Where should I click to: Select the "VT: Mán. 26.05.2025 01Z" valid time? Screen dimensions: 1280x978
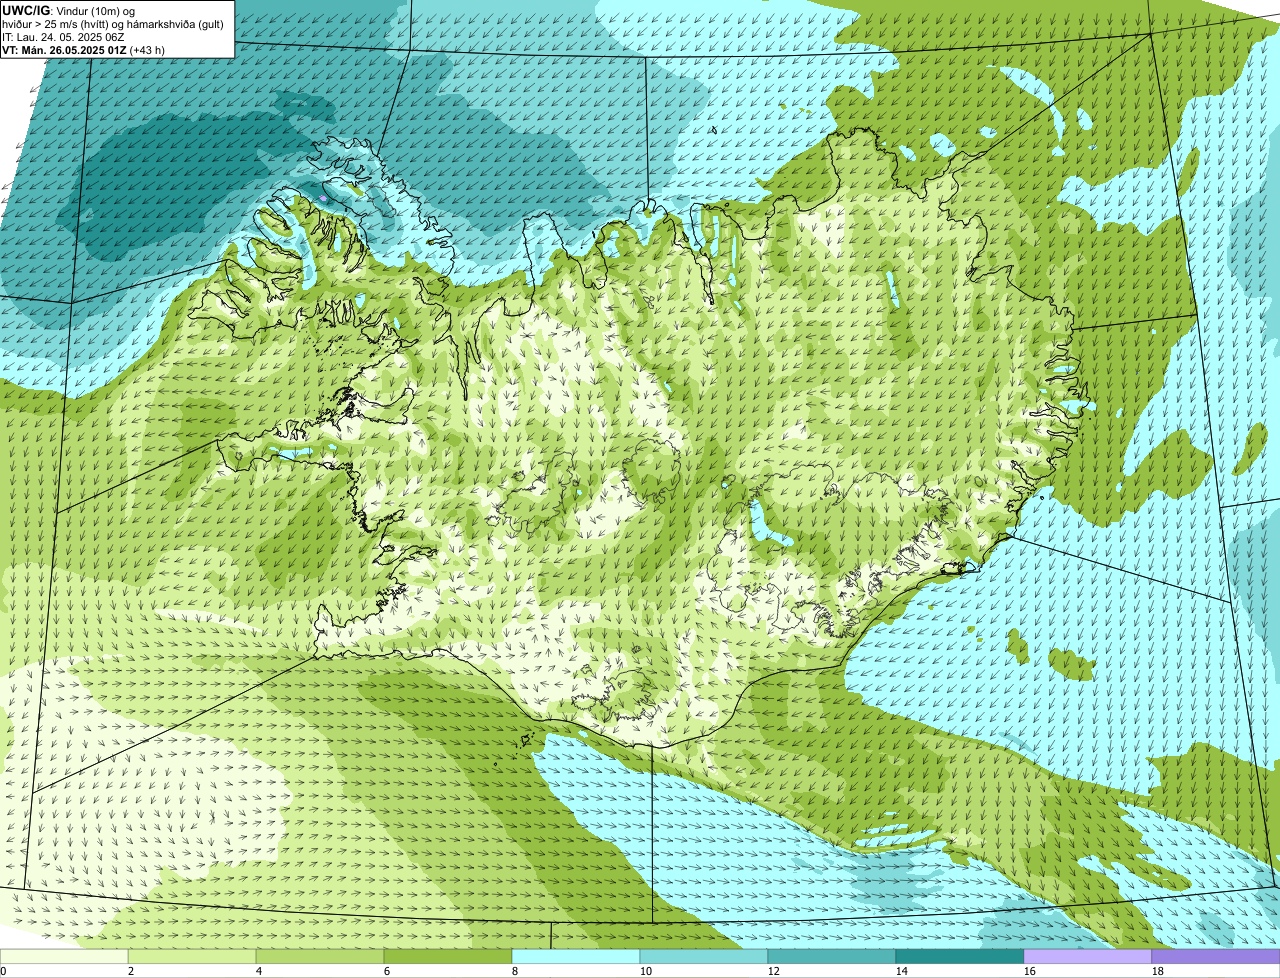(x=64, y=50)
